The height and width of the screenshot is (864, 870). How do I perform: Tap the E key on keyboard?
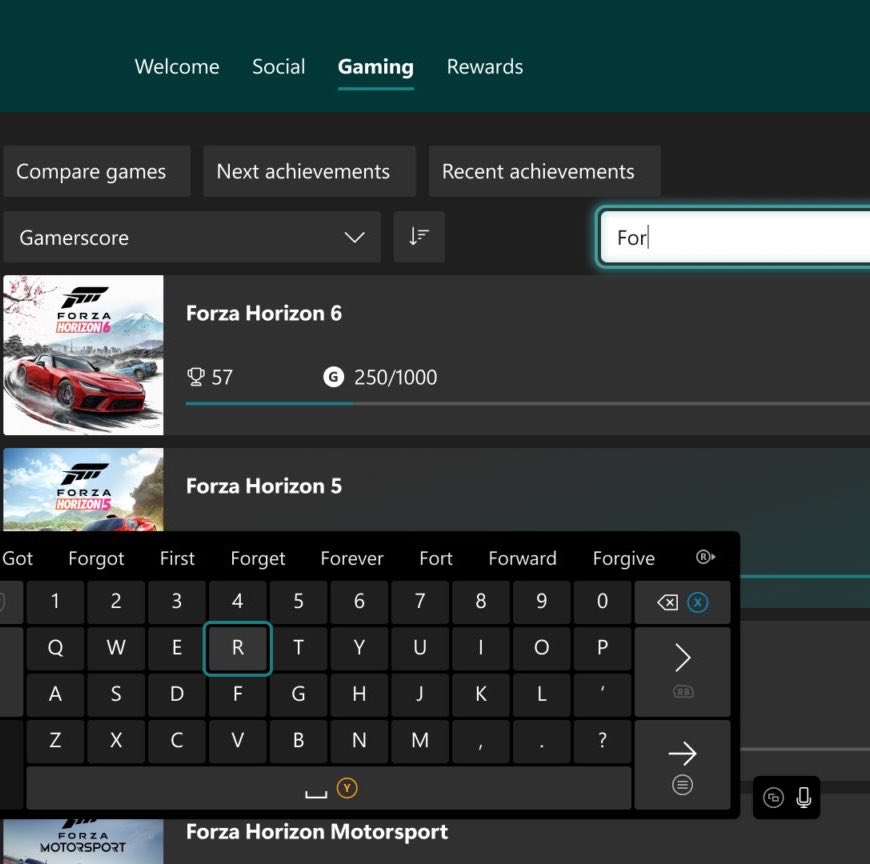(176, 648)
